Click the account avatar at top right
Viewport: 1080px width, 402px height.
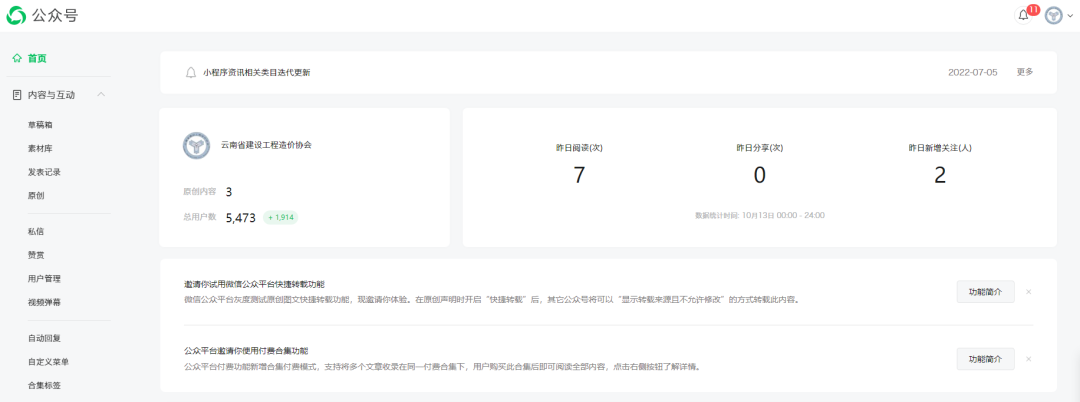pyautogui.click(x=1054, y=15)
